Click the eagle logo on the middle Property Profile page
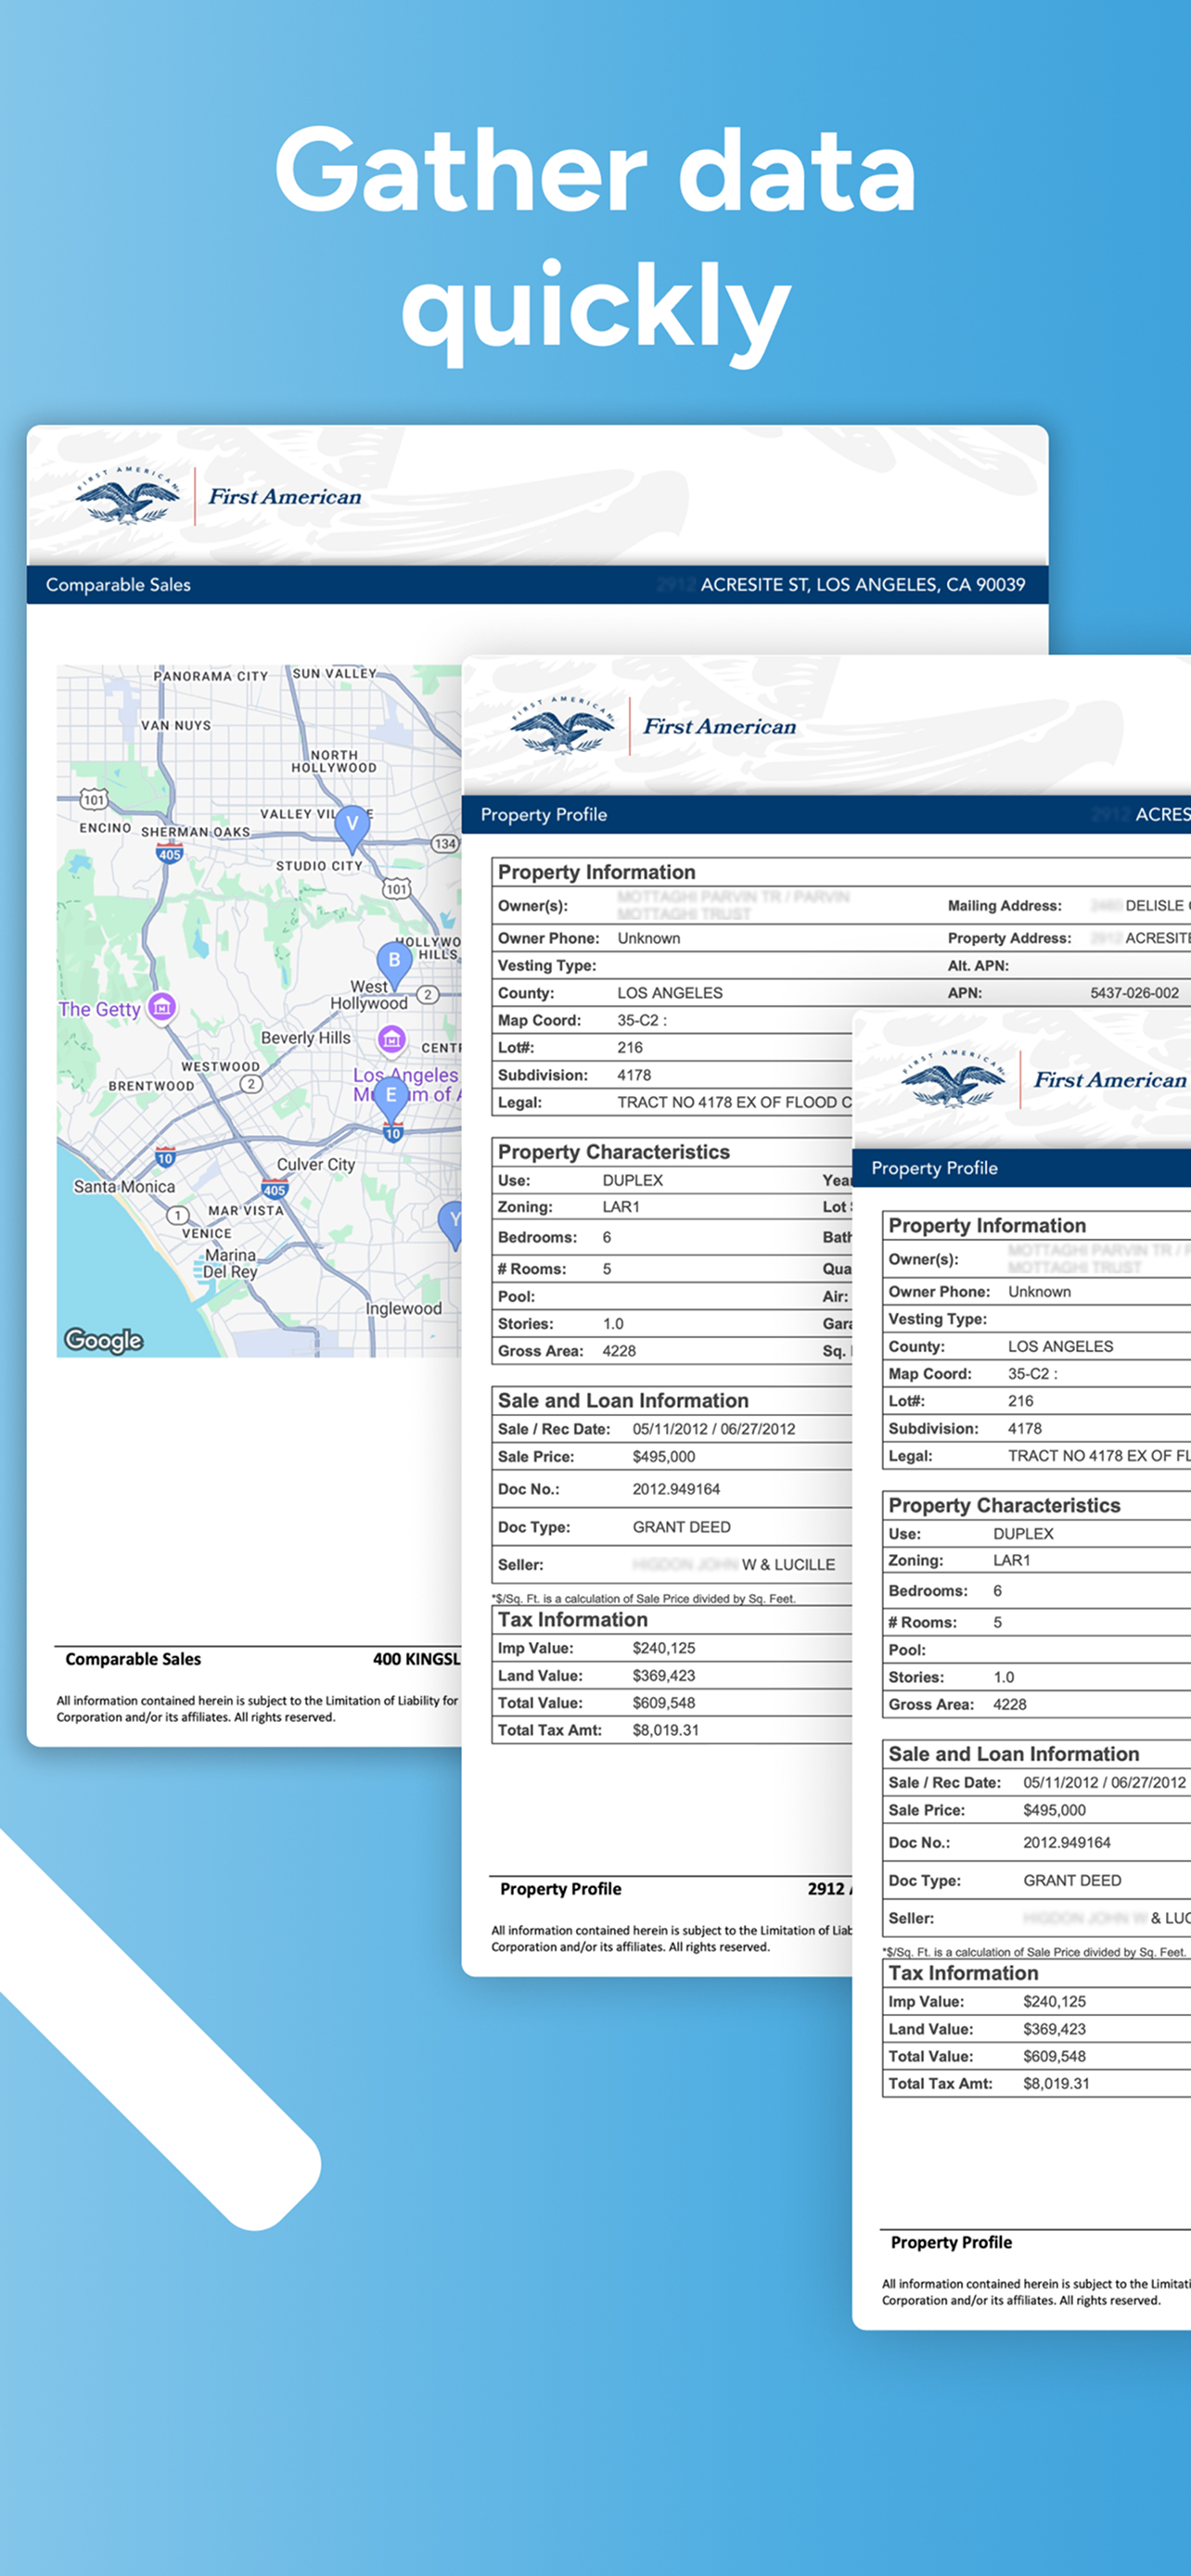The height and width of the screenshot is (2576, 1191). [x=562, y=726]
